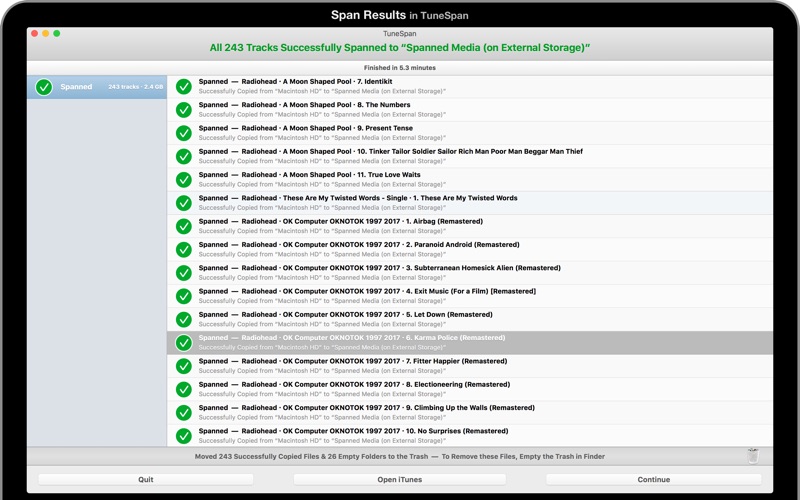
Task: Click 'Successfully Copied' subtitle under Airbag
Action: click(322, 231)
